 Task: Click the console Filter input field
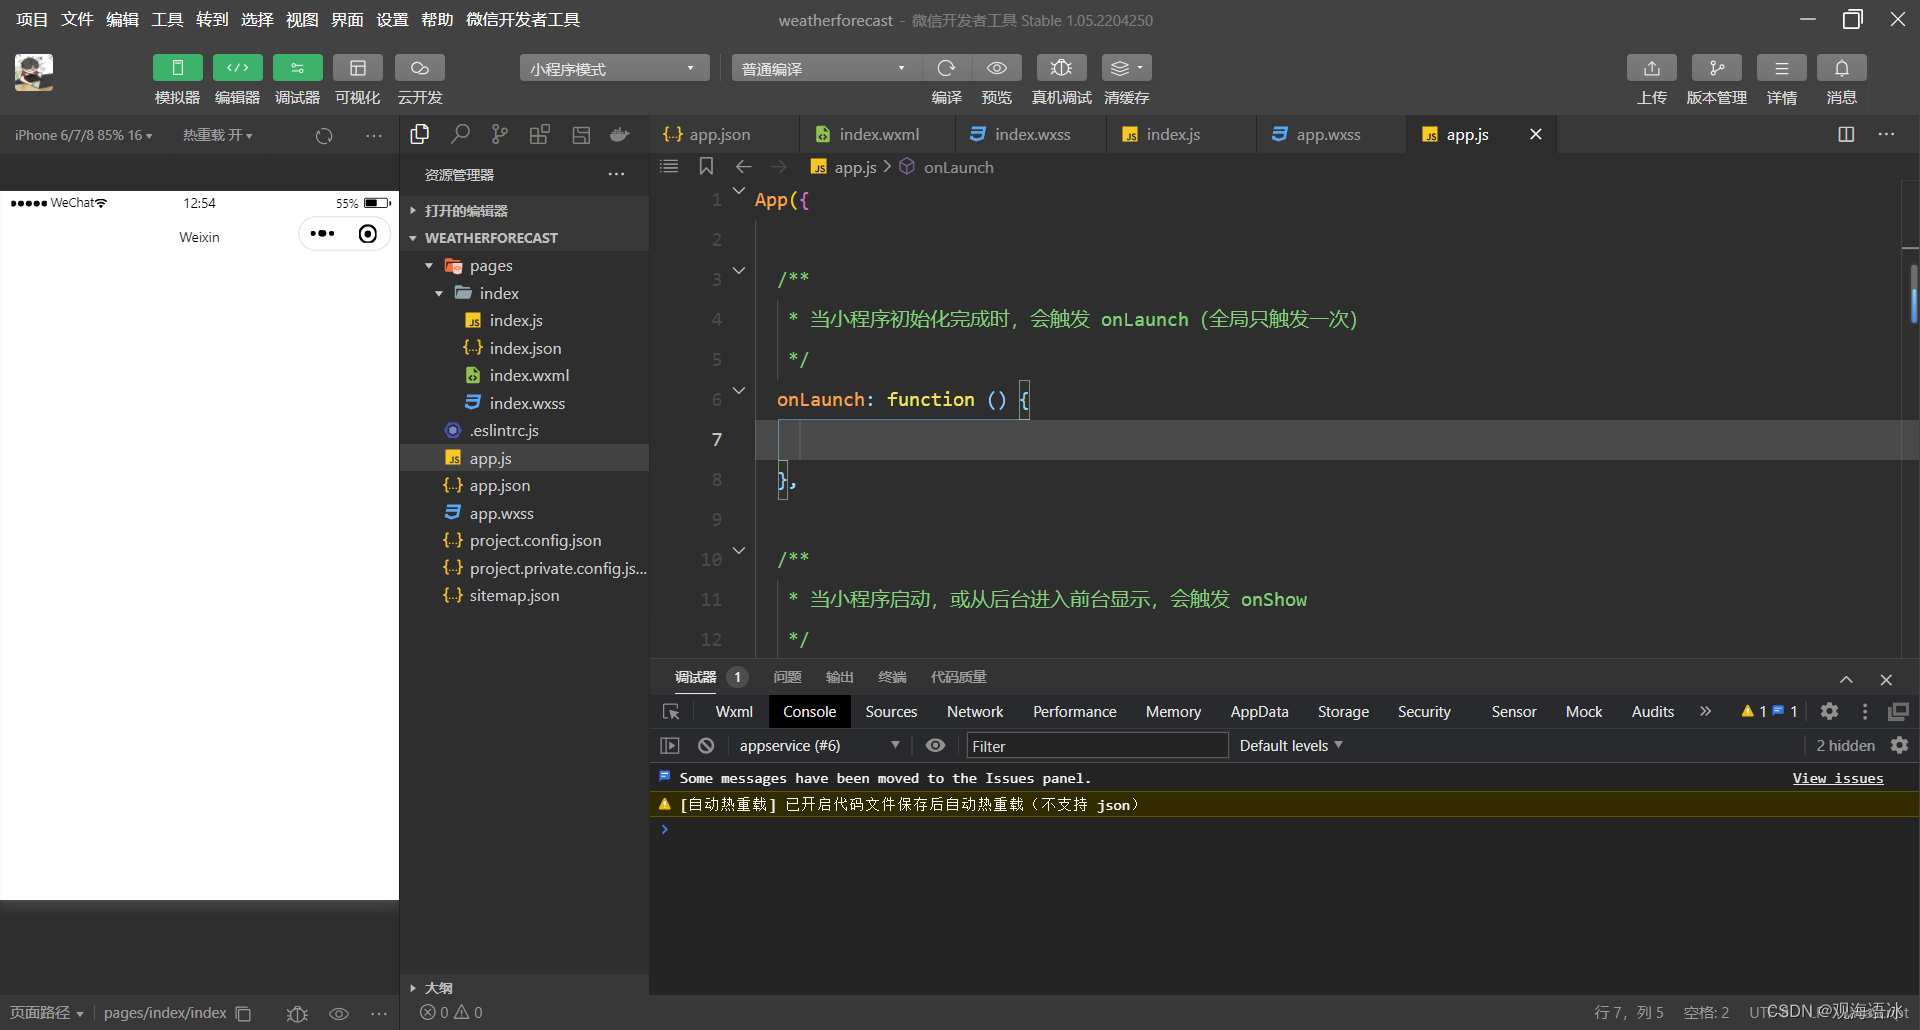(x=1097, y=745)
